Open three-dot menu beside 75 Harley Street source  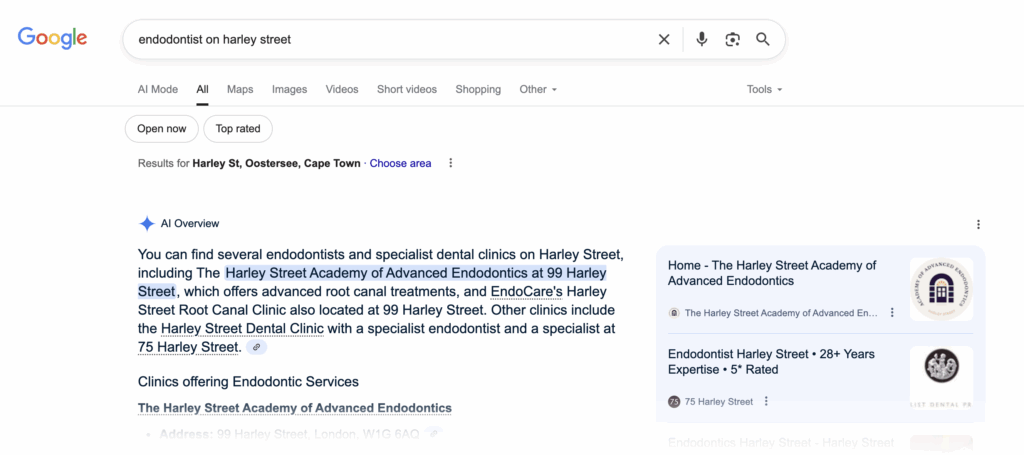tap(766, 401)
